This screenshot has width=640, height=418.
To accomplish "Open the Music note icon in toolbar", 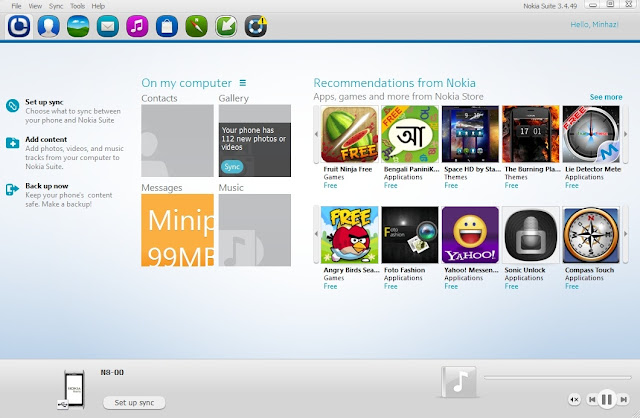I will click(x=138, y=26).
